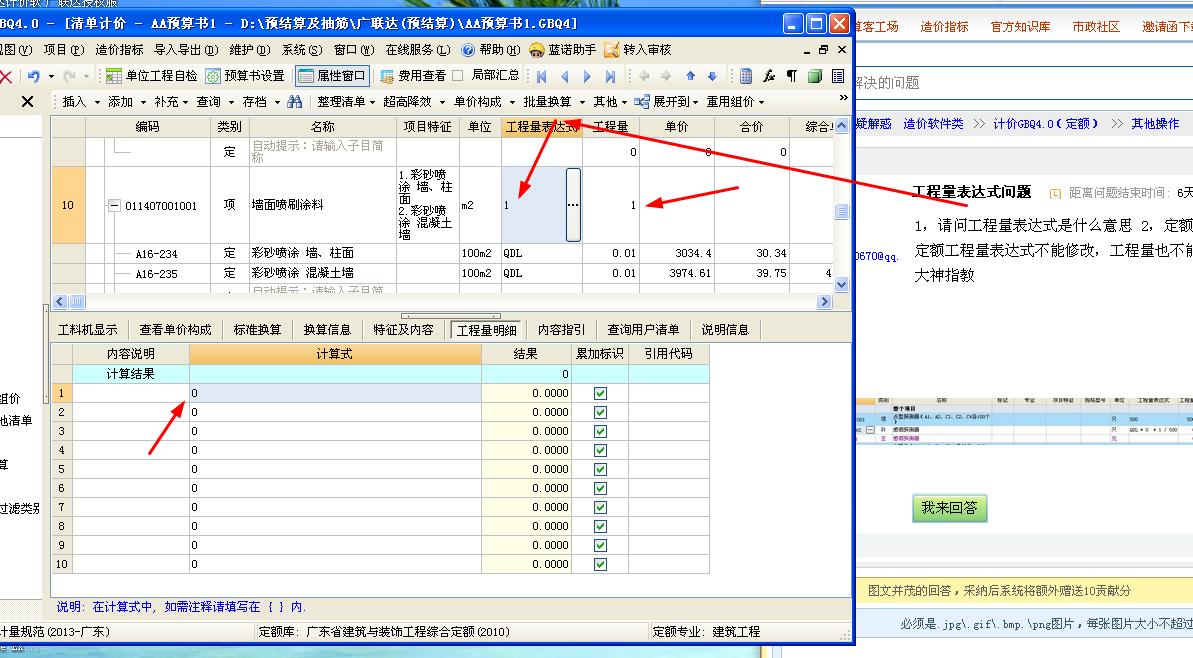Open 市政社区 link in browser window

pos(1096,27)
